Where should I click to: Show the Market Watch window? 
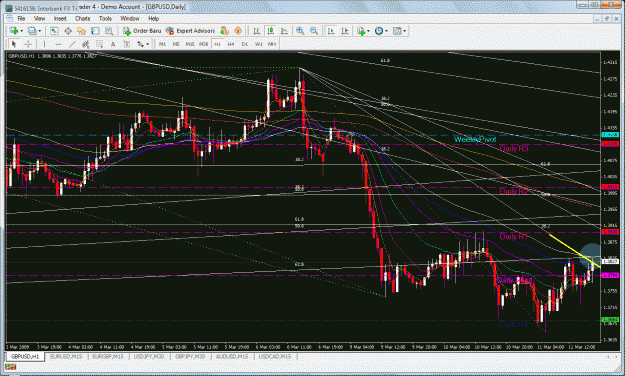click(x=54, y=31)
